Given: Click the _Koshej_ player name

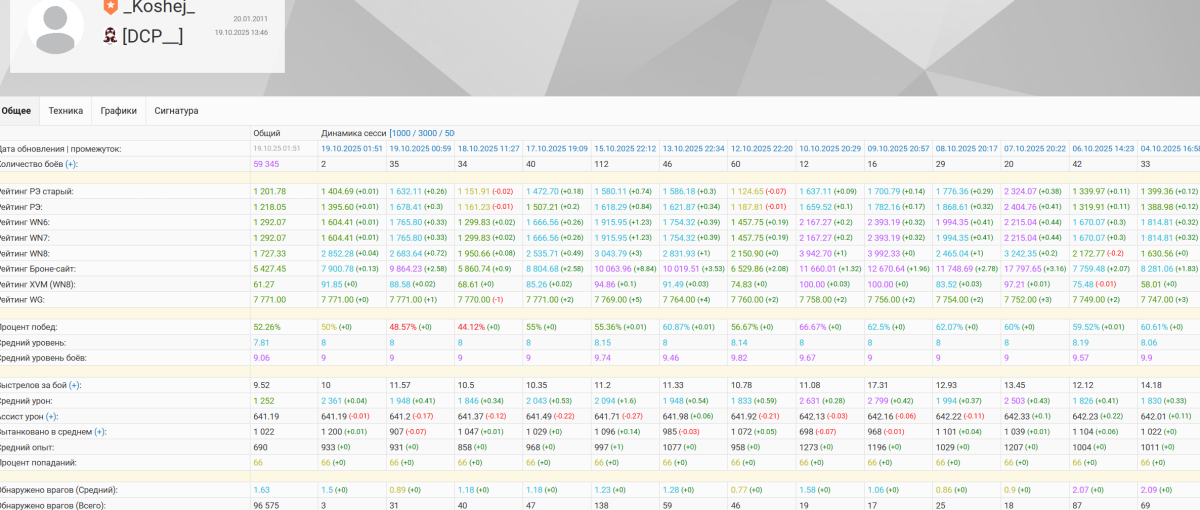Looking at the screenshot, I should click(158, 8).
